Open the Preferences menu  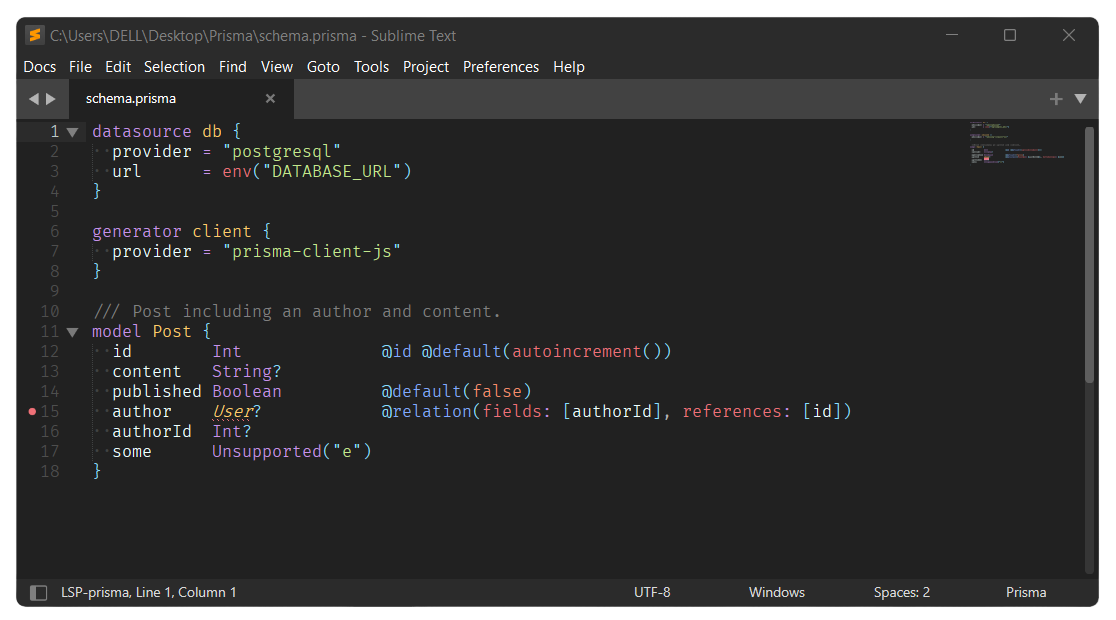501,67
